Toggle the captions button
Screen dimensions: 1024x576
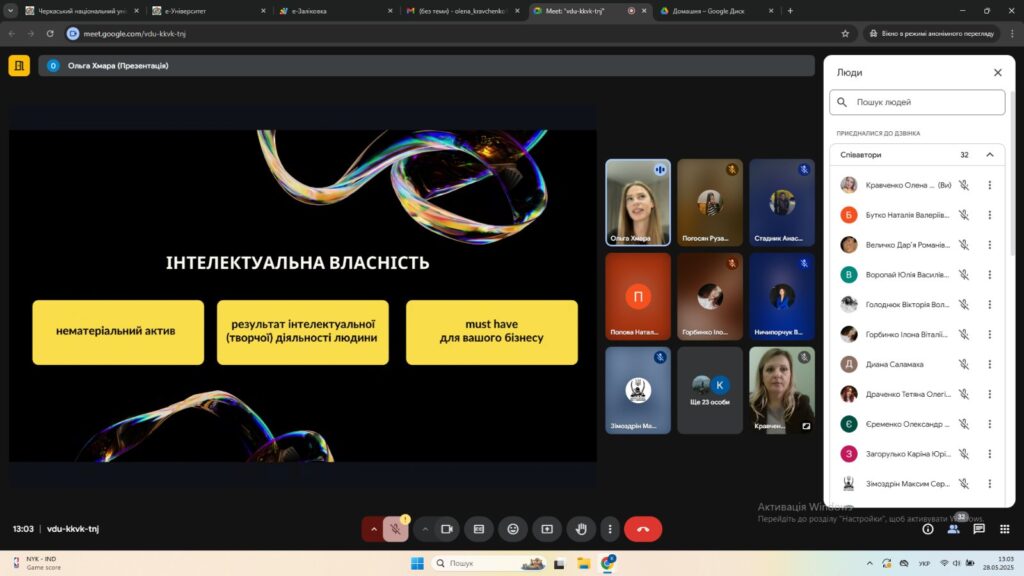(x=479, y=529)
